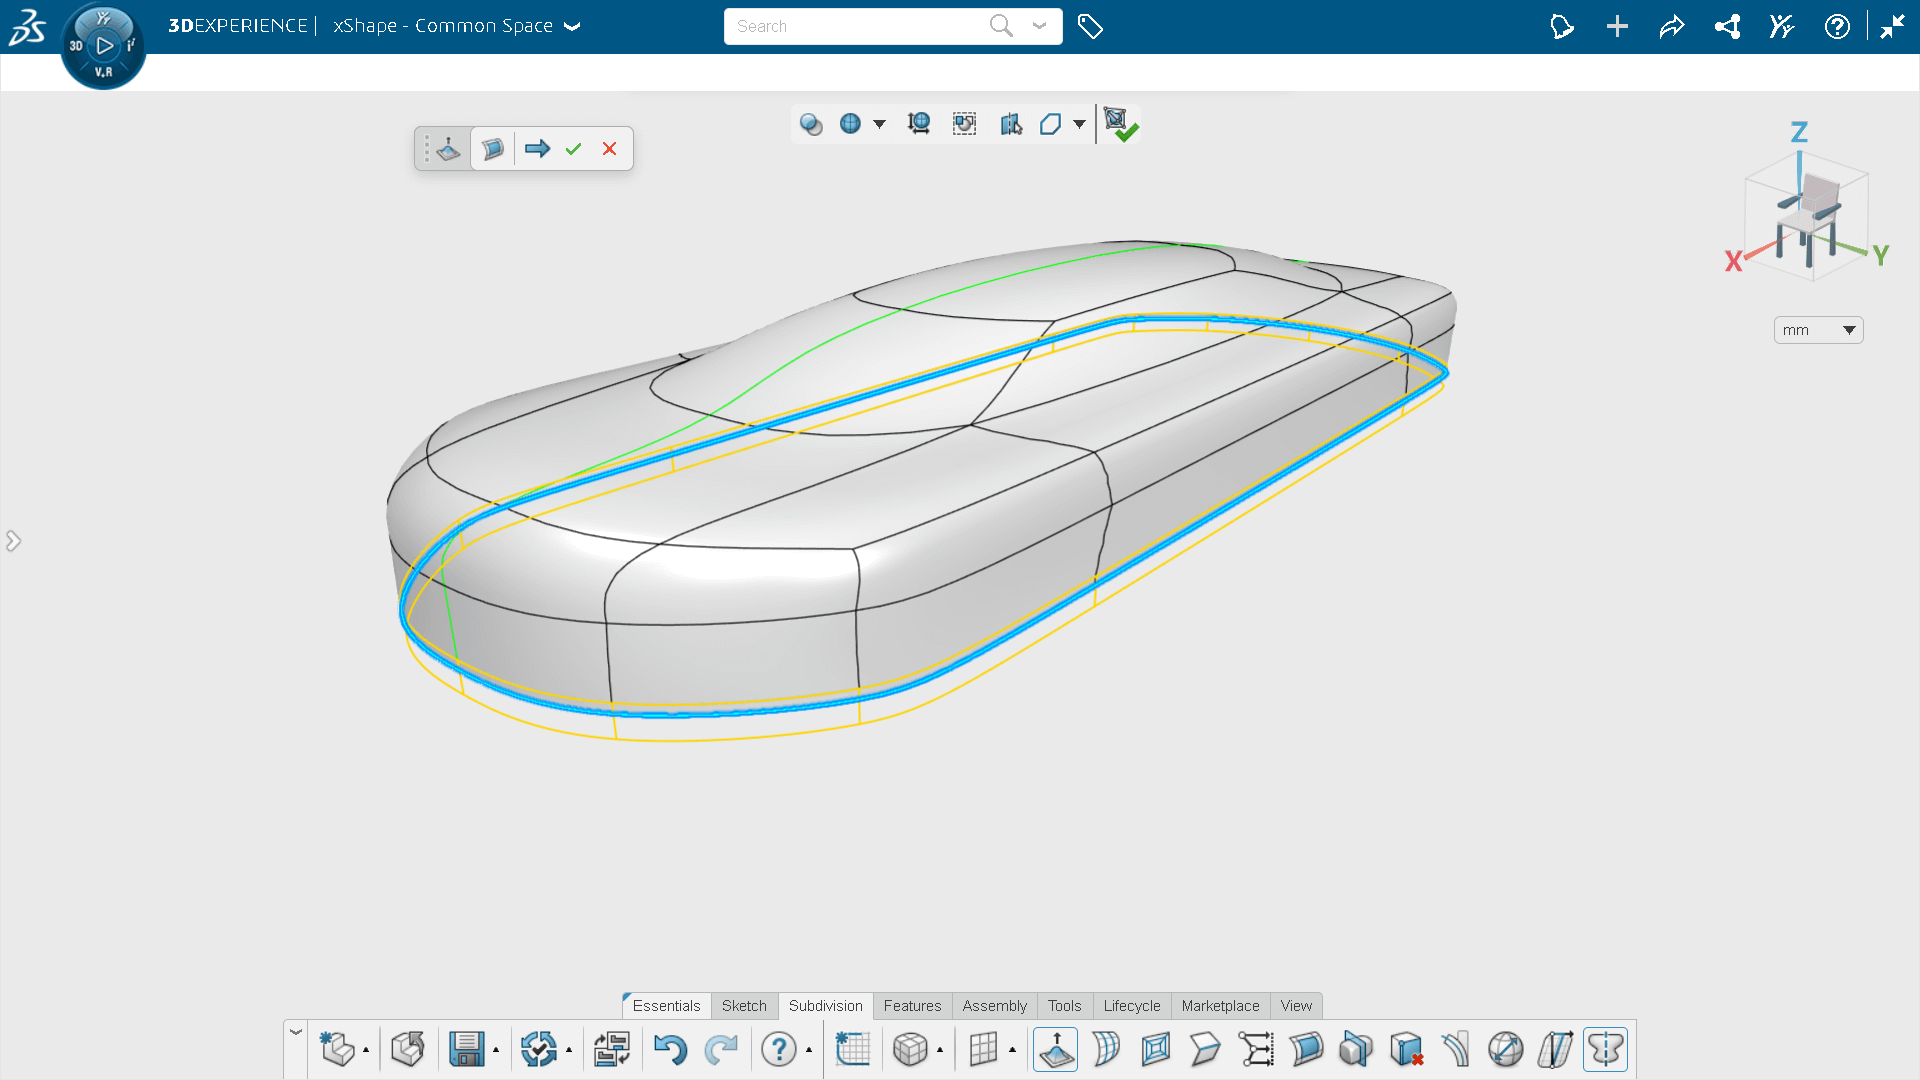Open the Features tab
The width and height of the screenshot is (1920, 1080).
tap(912, 1006)
